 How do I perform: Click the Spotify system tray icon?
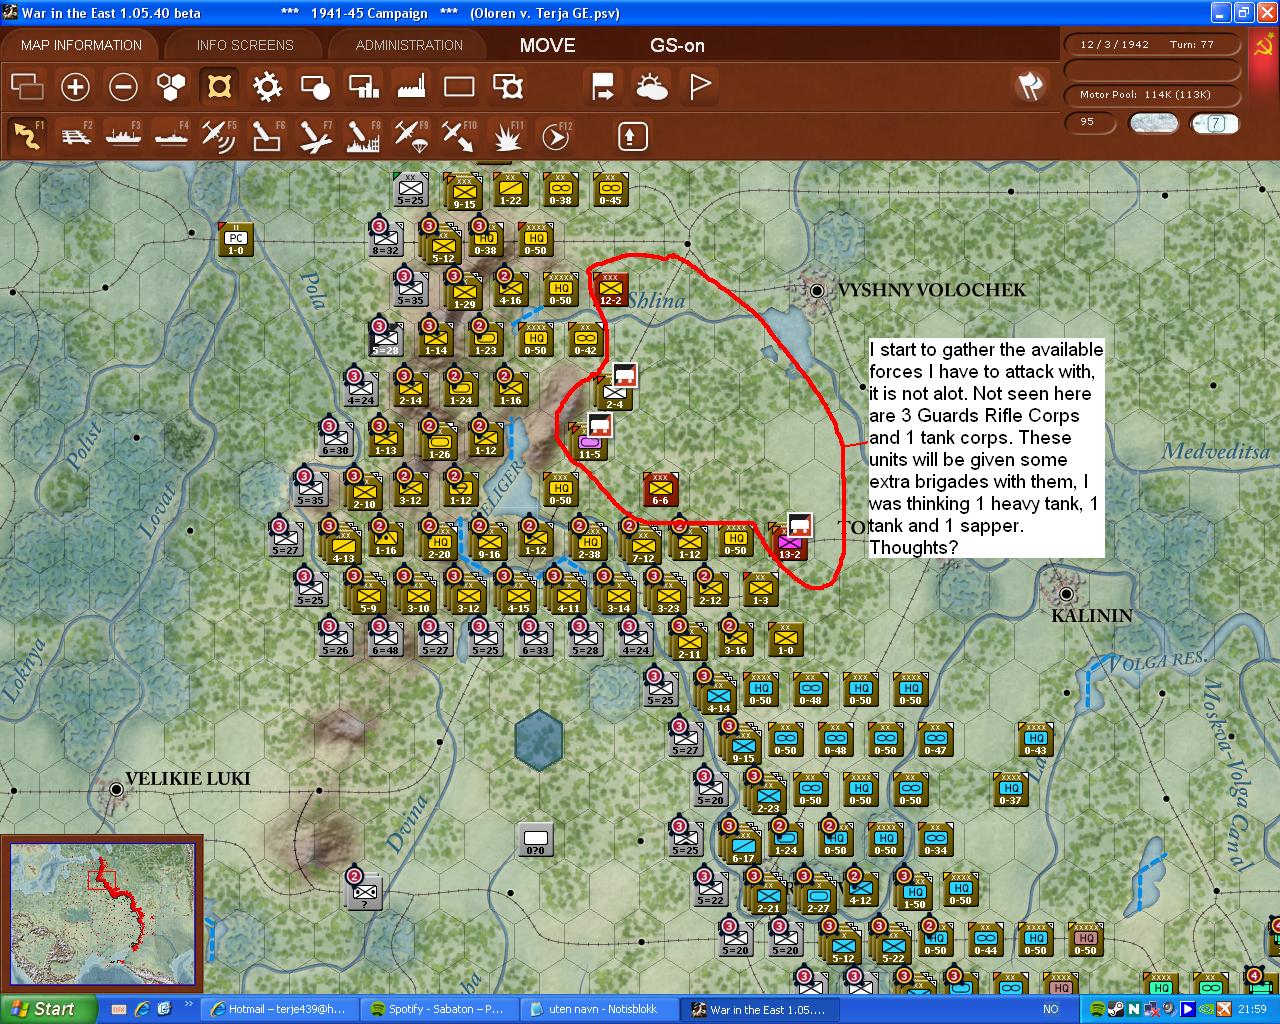[1098, 1009]
